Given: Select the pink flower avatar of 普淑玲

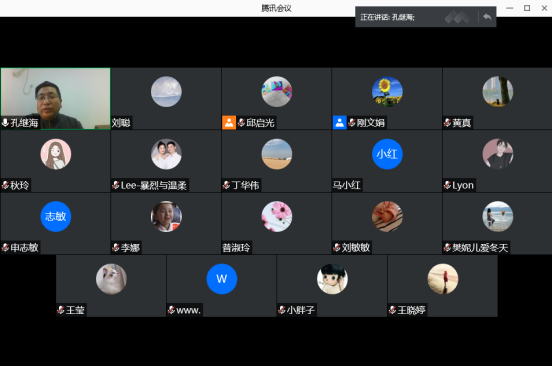Looking at the screenshot, I should click(277, 216).
